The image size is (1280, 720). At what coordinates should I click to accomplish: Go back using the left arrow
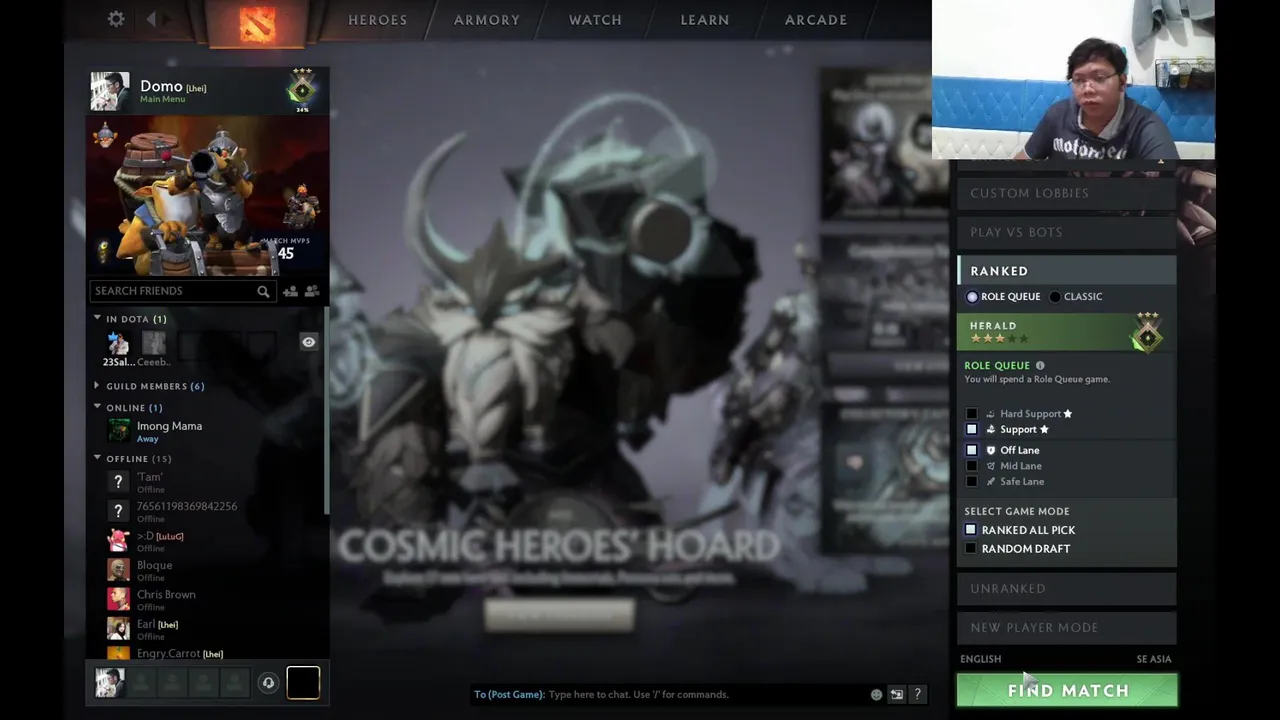(152, 19)
